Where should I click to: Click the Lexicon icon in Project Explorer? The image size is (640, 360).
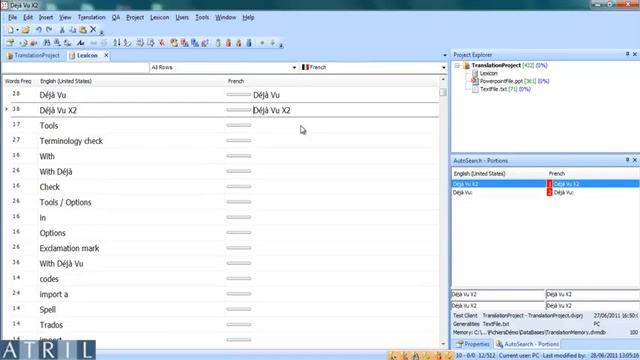coord(475,73)
